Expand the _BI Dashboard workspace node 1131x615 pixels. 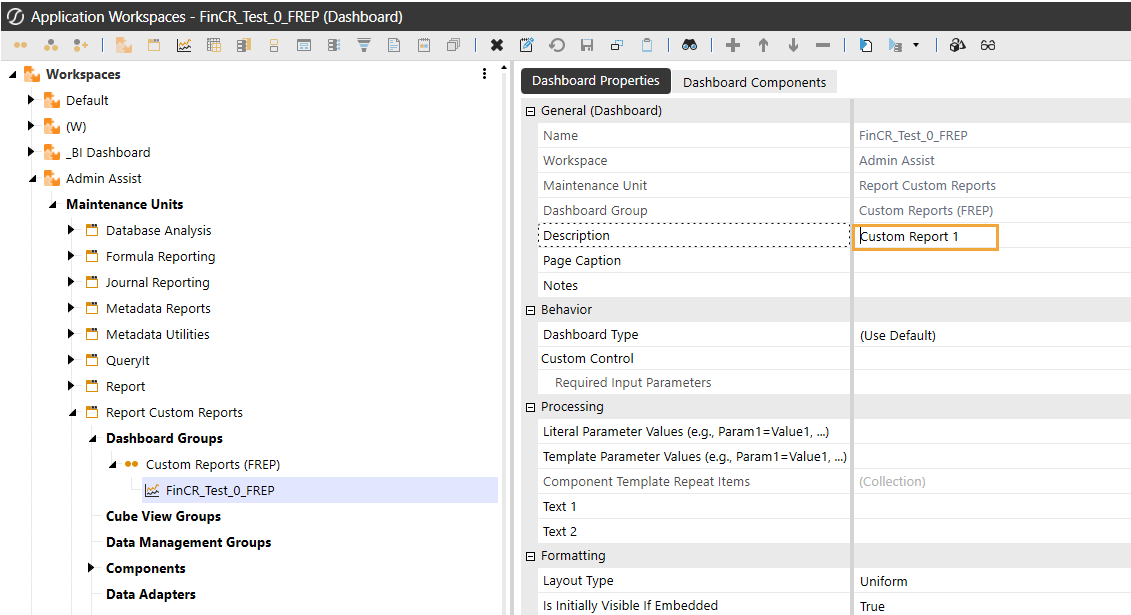(x=31, y=152)
